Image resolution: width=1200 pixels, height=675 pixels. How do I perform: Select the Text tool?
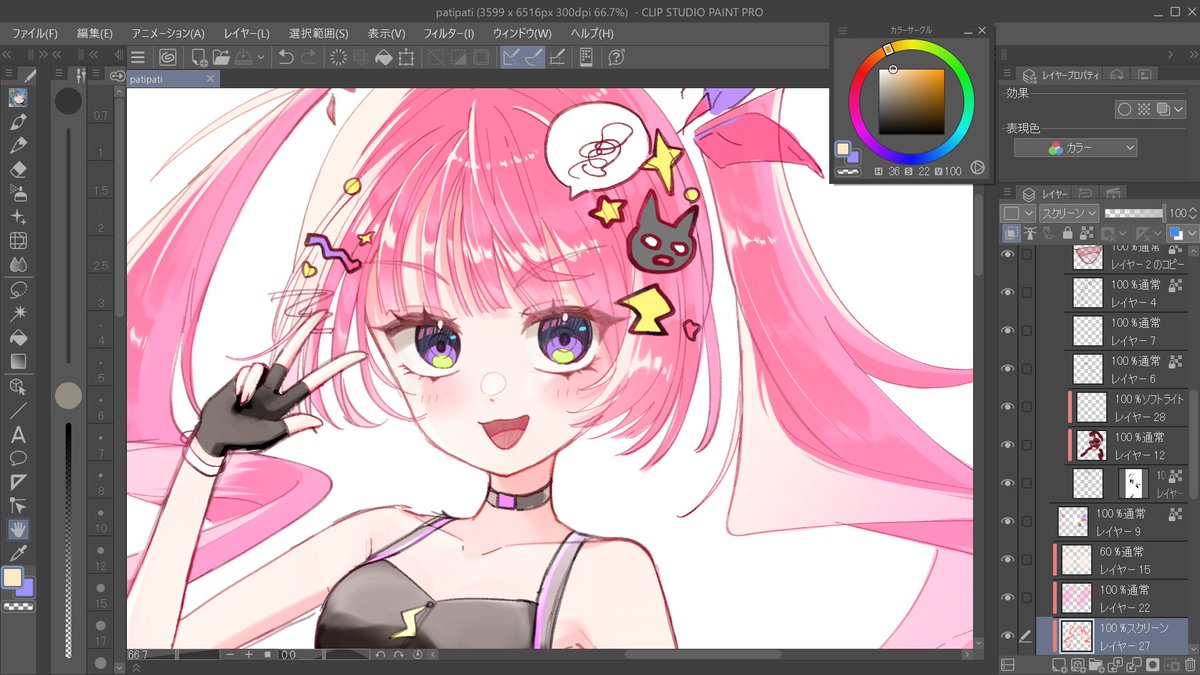pos(18,435)
